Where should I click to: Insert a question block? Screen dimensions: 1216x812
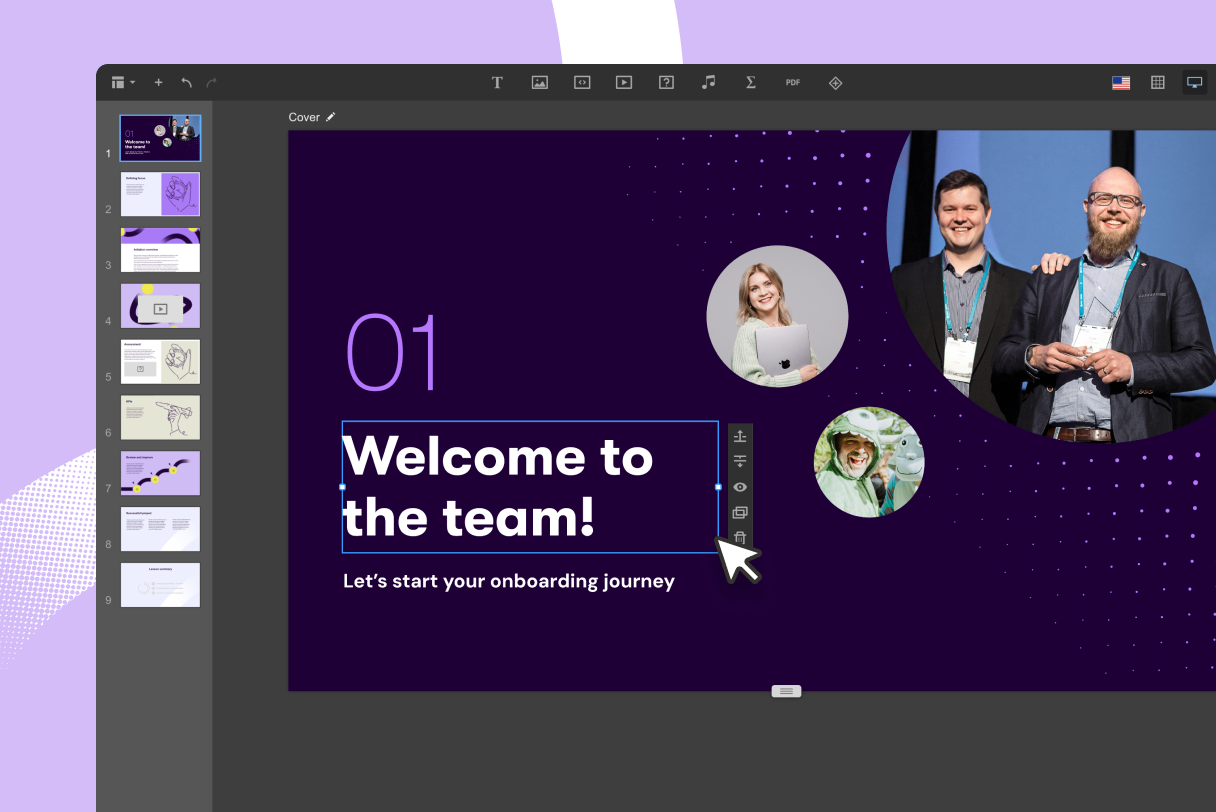666,82
